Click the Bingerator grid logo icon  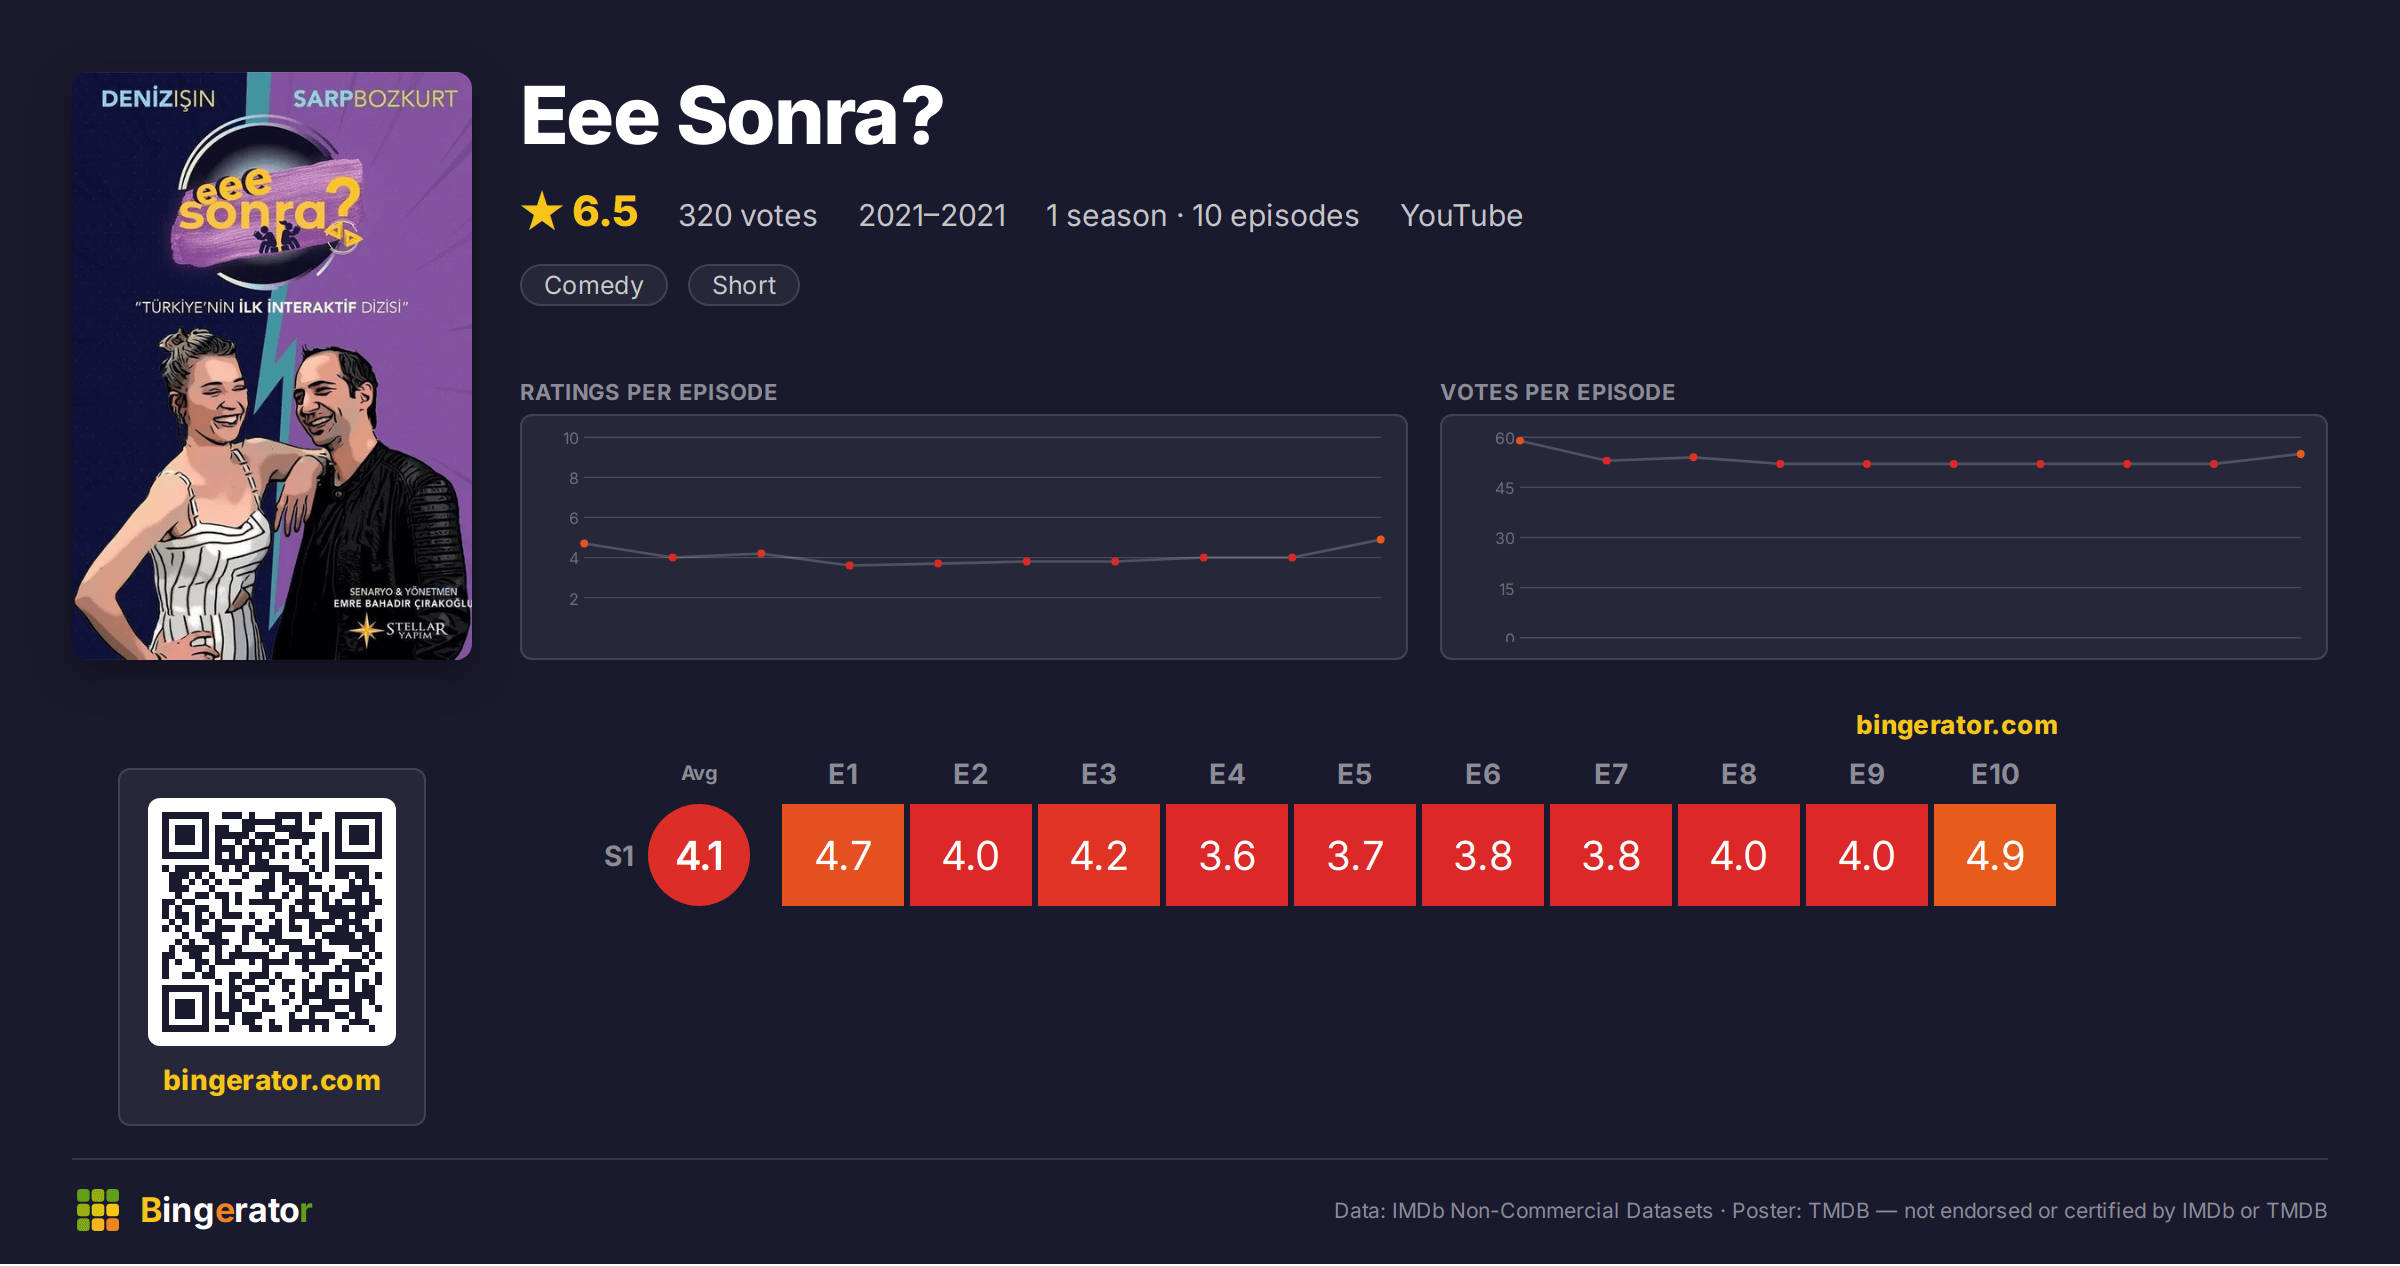(x=98, y=1210)
